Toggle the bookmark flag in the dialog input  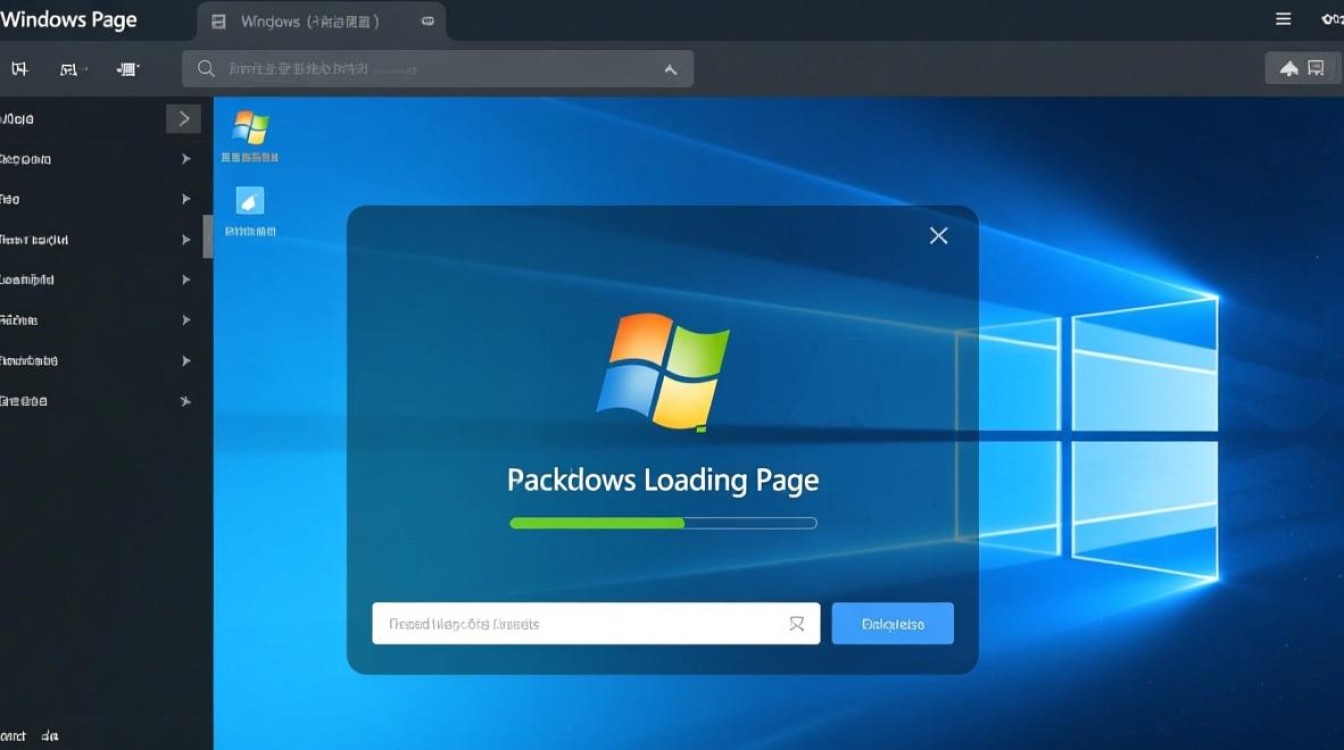click(797, 623)
